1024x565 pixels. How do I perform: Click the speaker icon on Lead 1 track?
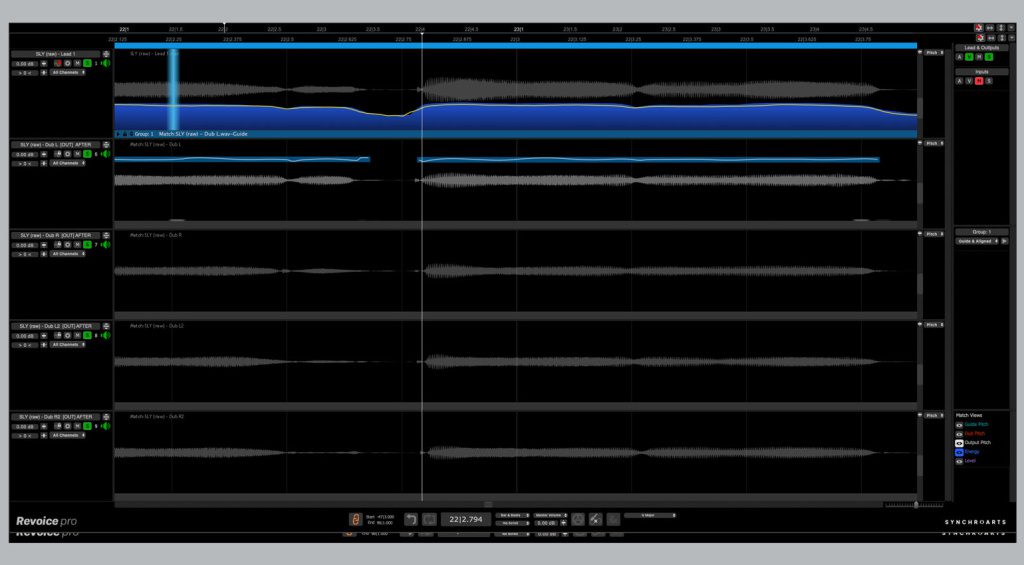point(106,63)
